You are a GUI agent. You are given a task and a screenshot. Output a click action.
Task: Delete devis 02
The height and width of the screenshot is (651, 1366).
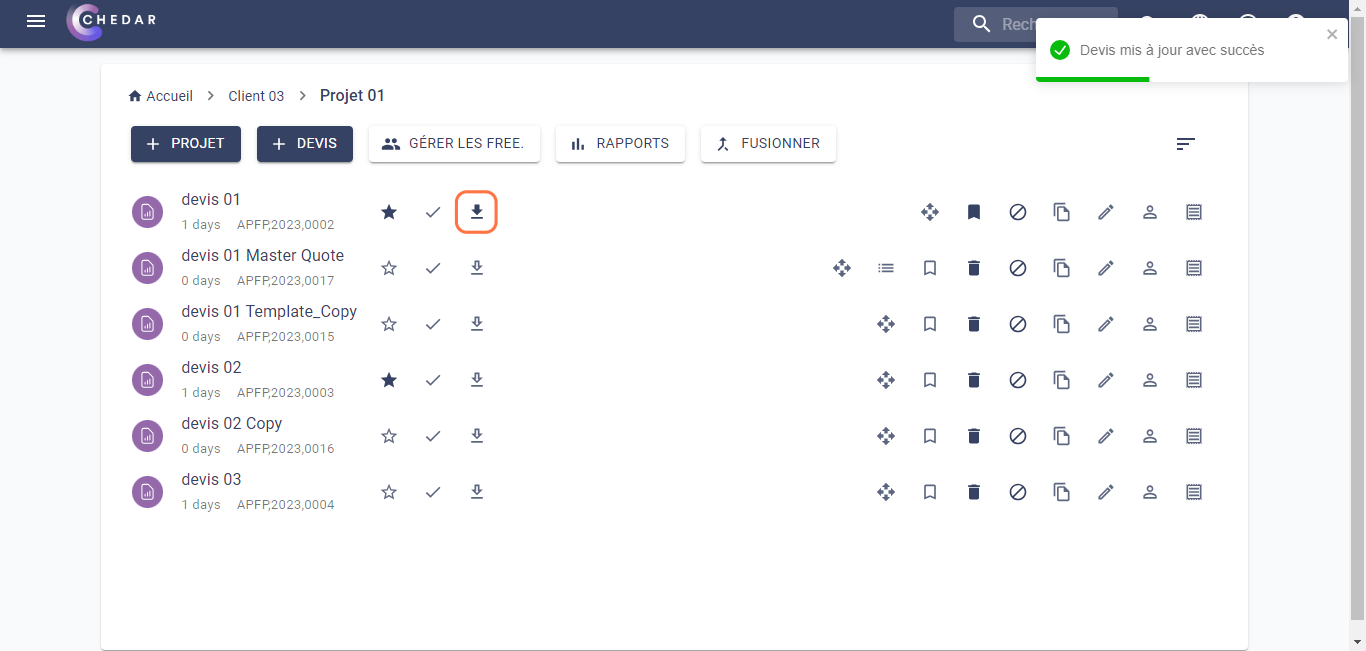[974, 380]
